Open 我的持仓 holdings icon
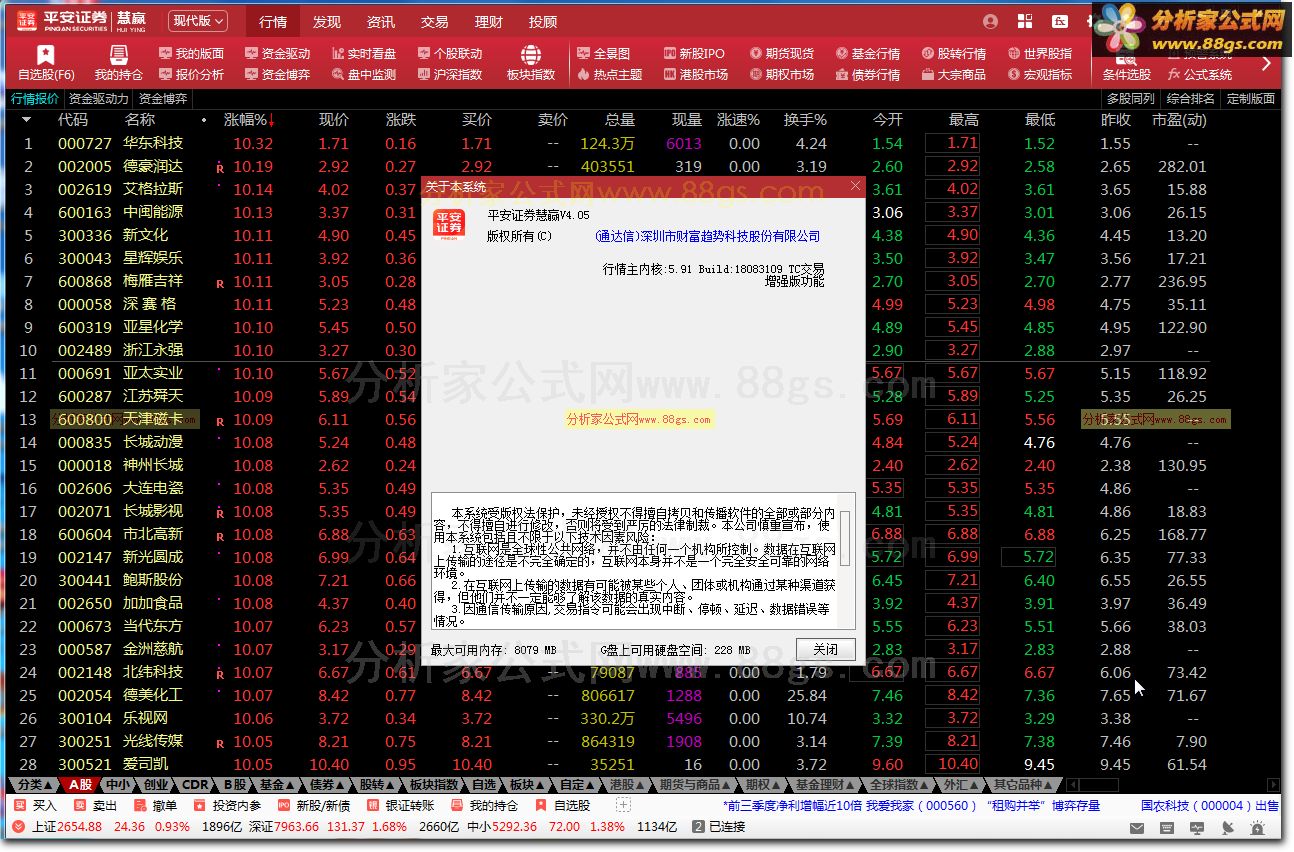 click(x=118, y=62)
